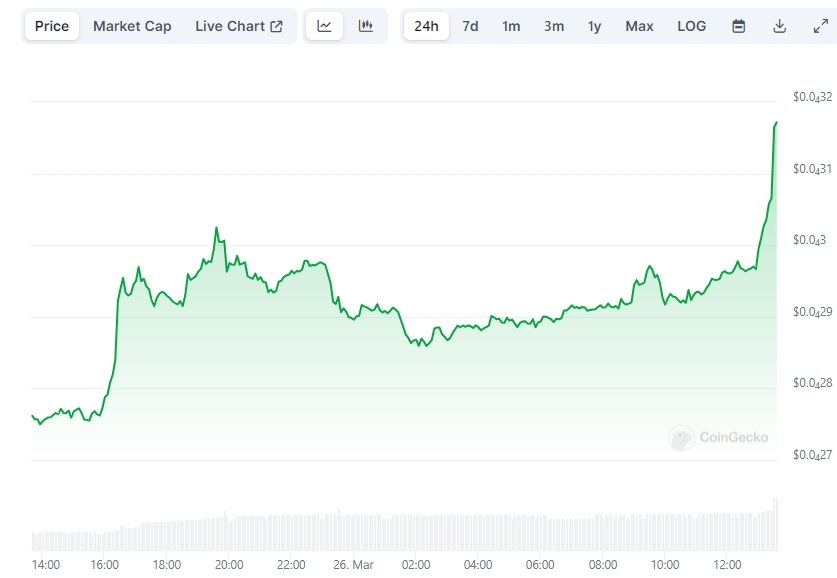
Task: Expand chart to fullscreen
Action: click(820, 26)
